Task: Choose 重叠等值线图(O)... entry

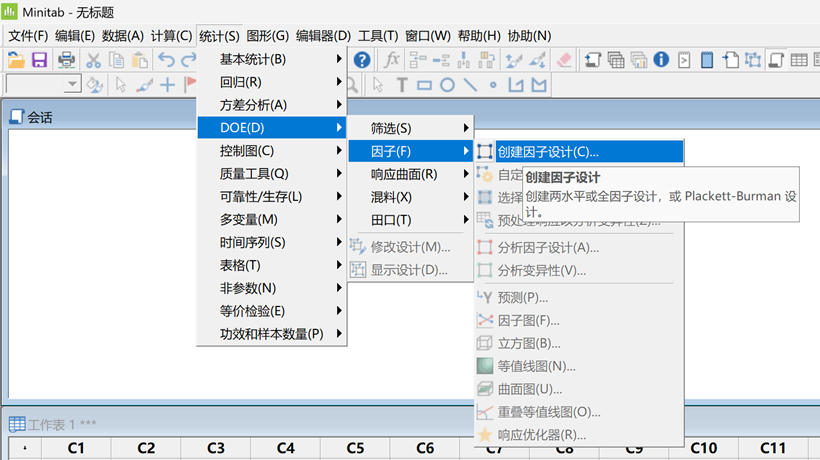Action: pos(579,412)
